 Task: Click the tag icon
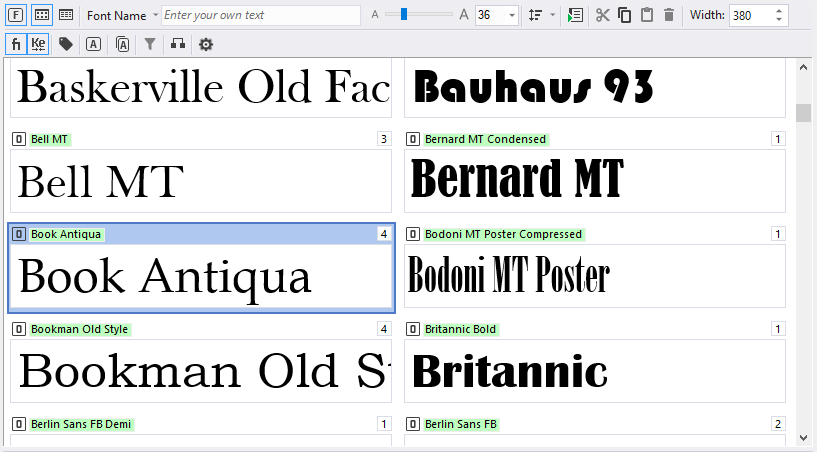[x=66, y=44]
